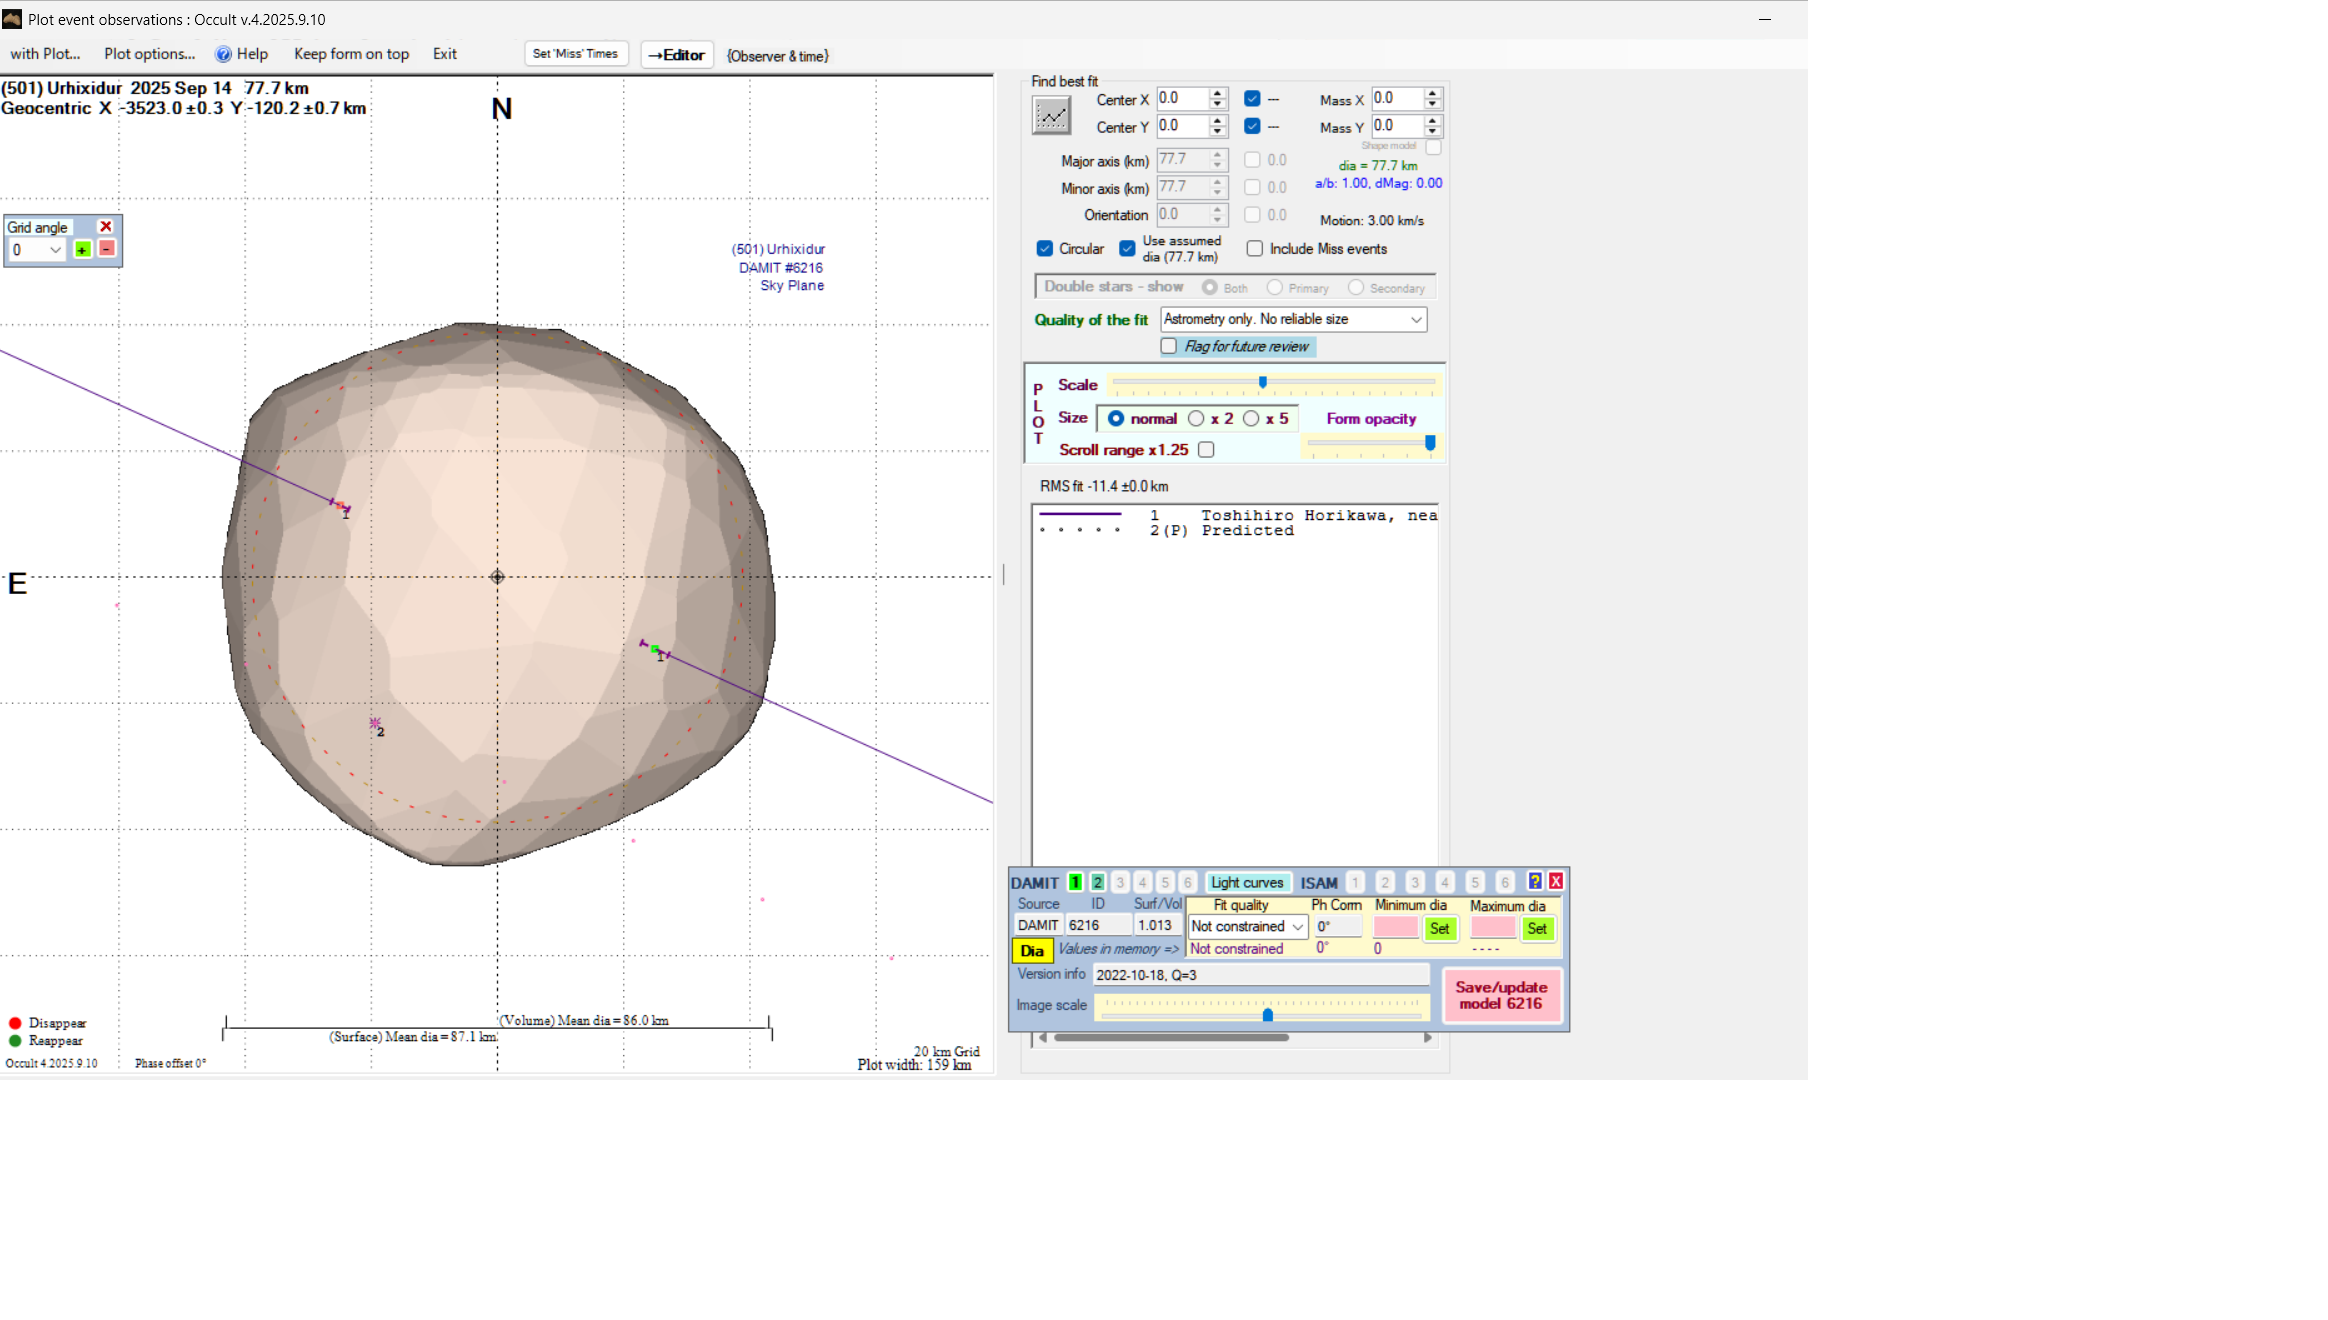Viewport: 2328px width, 1320px height.
Task: Open the with Plot menu
Action: click(x=45, y=54)
